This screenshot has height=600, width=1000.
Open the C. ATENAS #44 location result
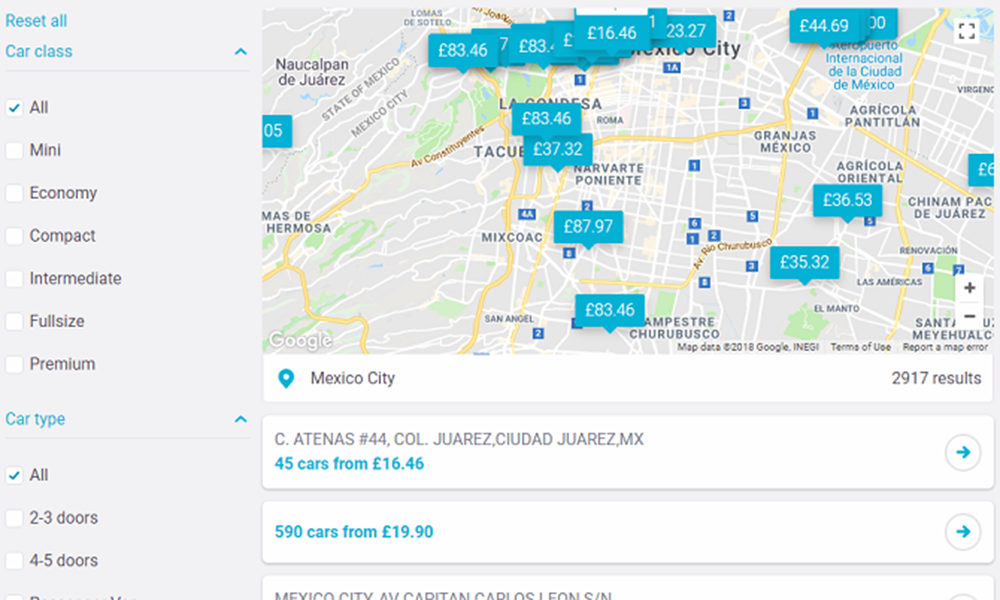click(x=459, y=440)
